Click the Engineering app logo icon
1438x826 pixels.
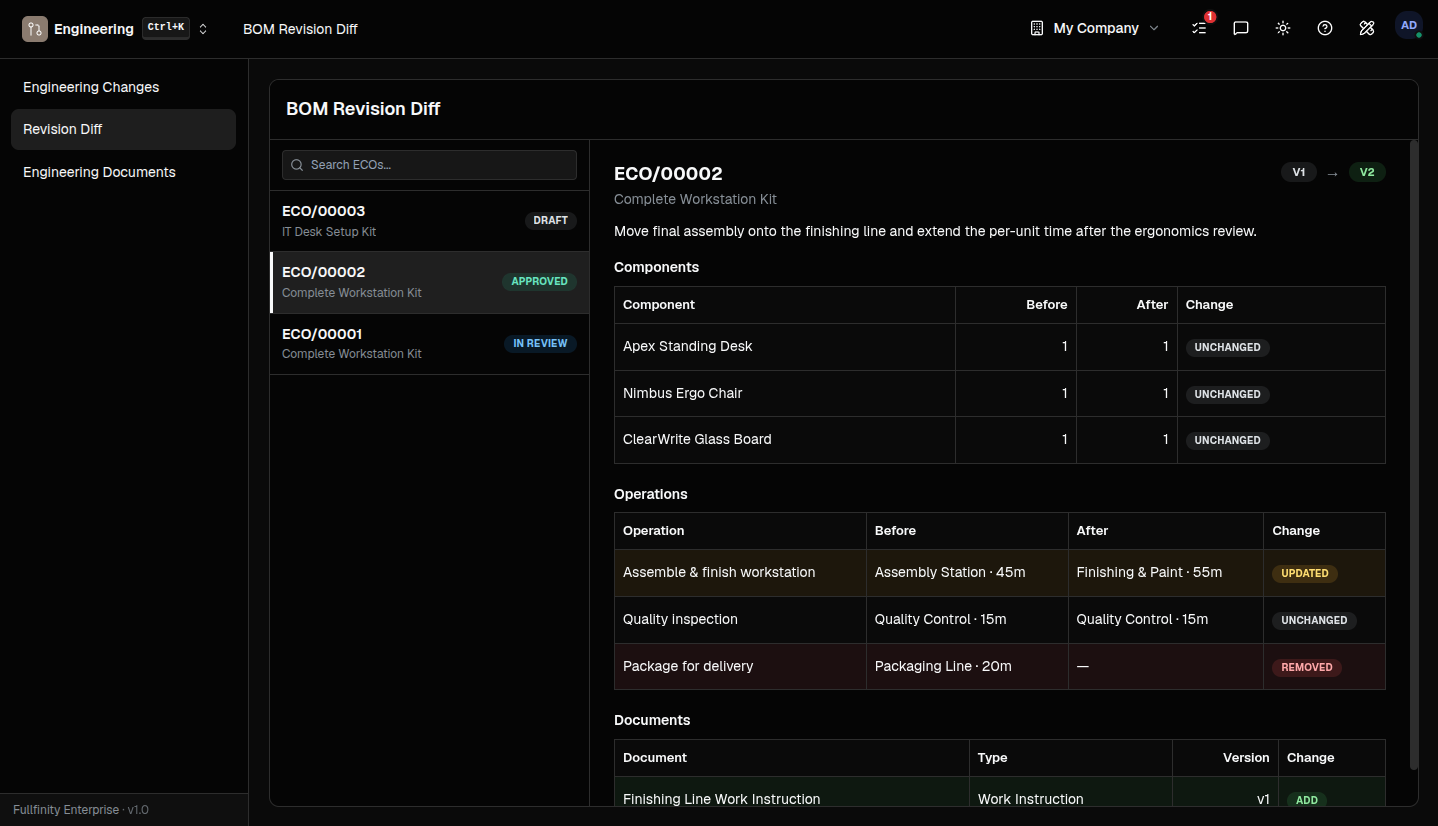[x=35, y=29]
